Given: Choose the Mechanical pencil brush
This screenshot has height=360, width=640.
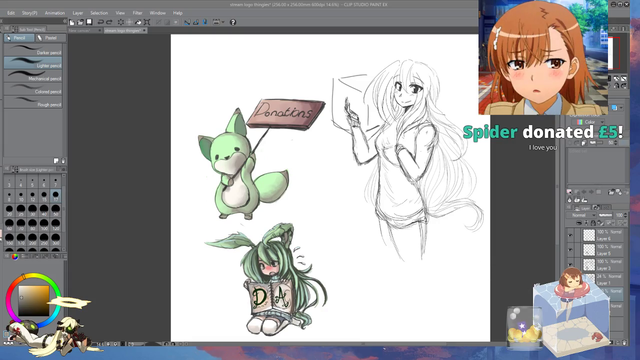Looking at the screenshot, I should tap(33, 76).
